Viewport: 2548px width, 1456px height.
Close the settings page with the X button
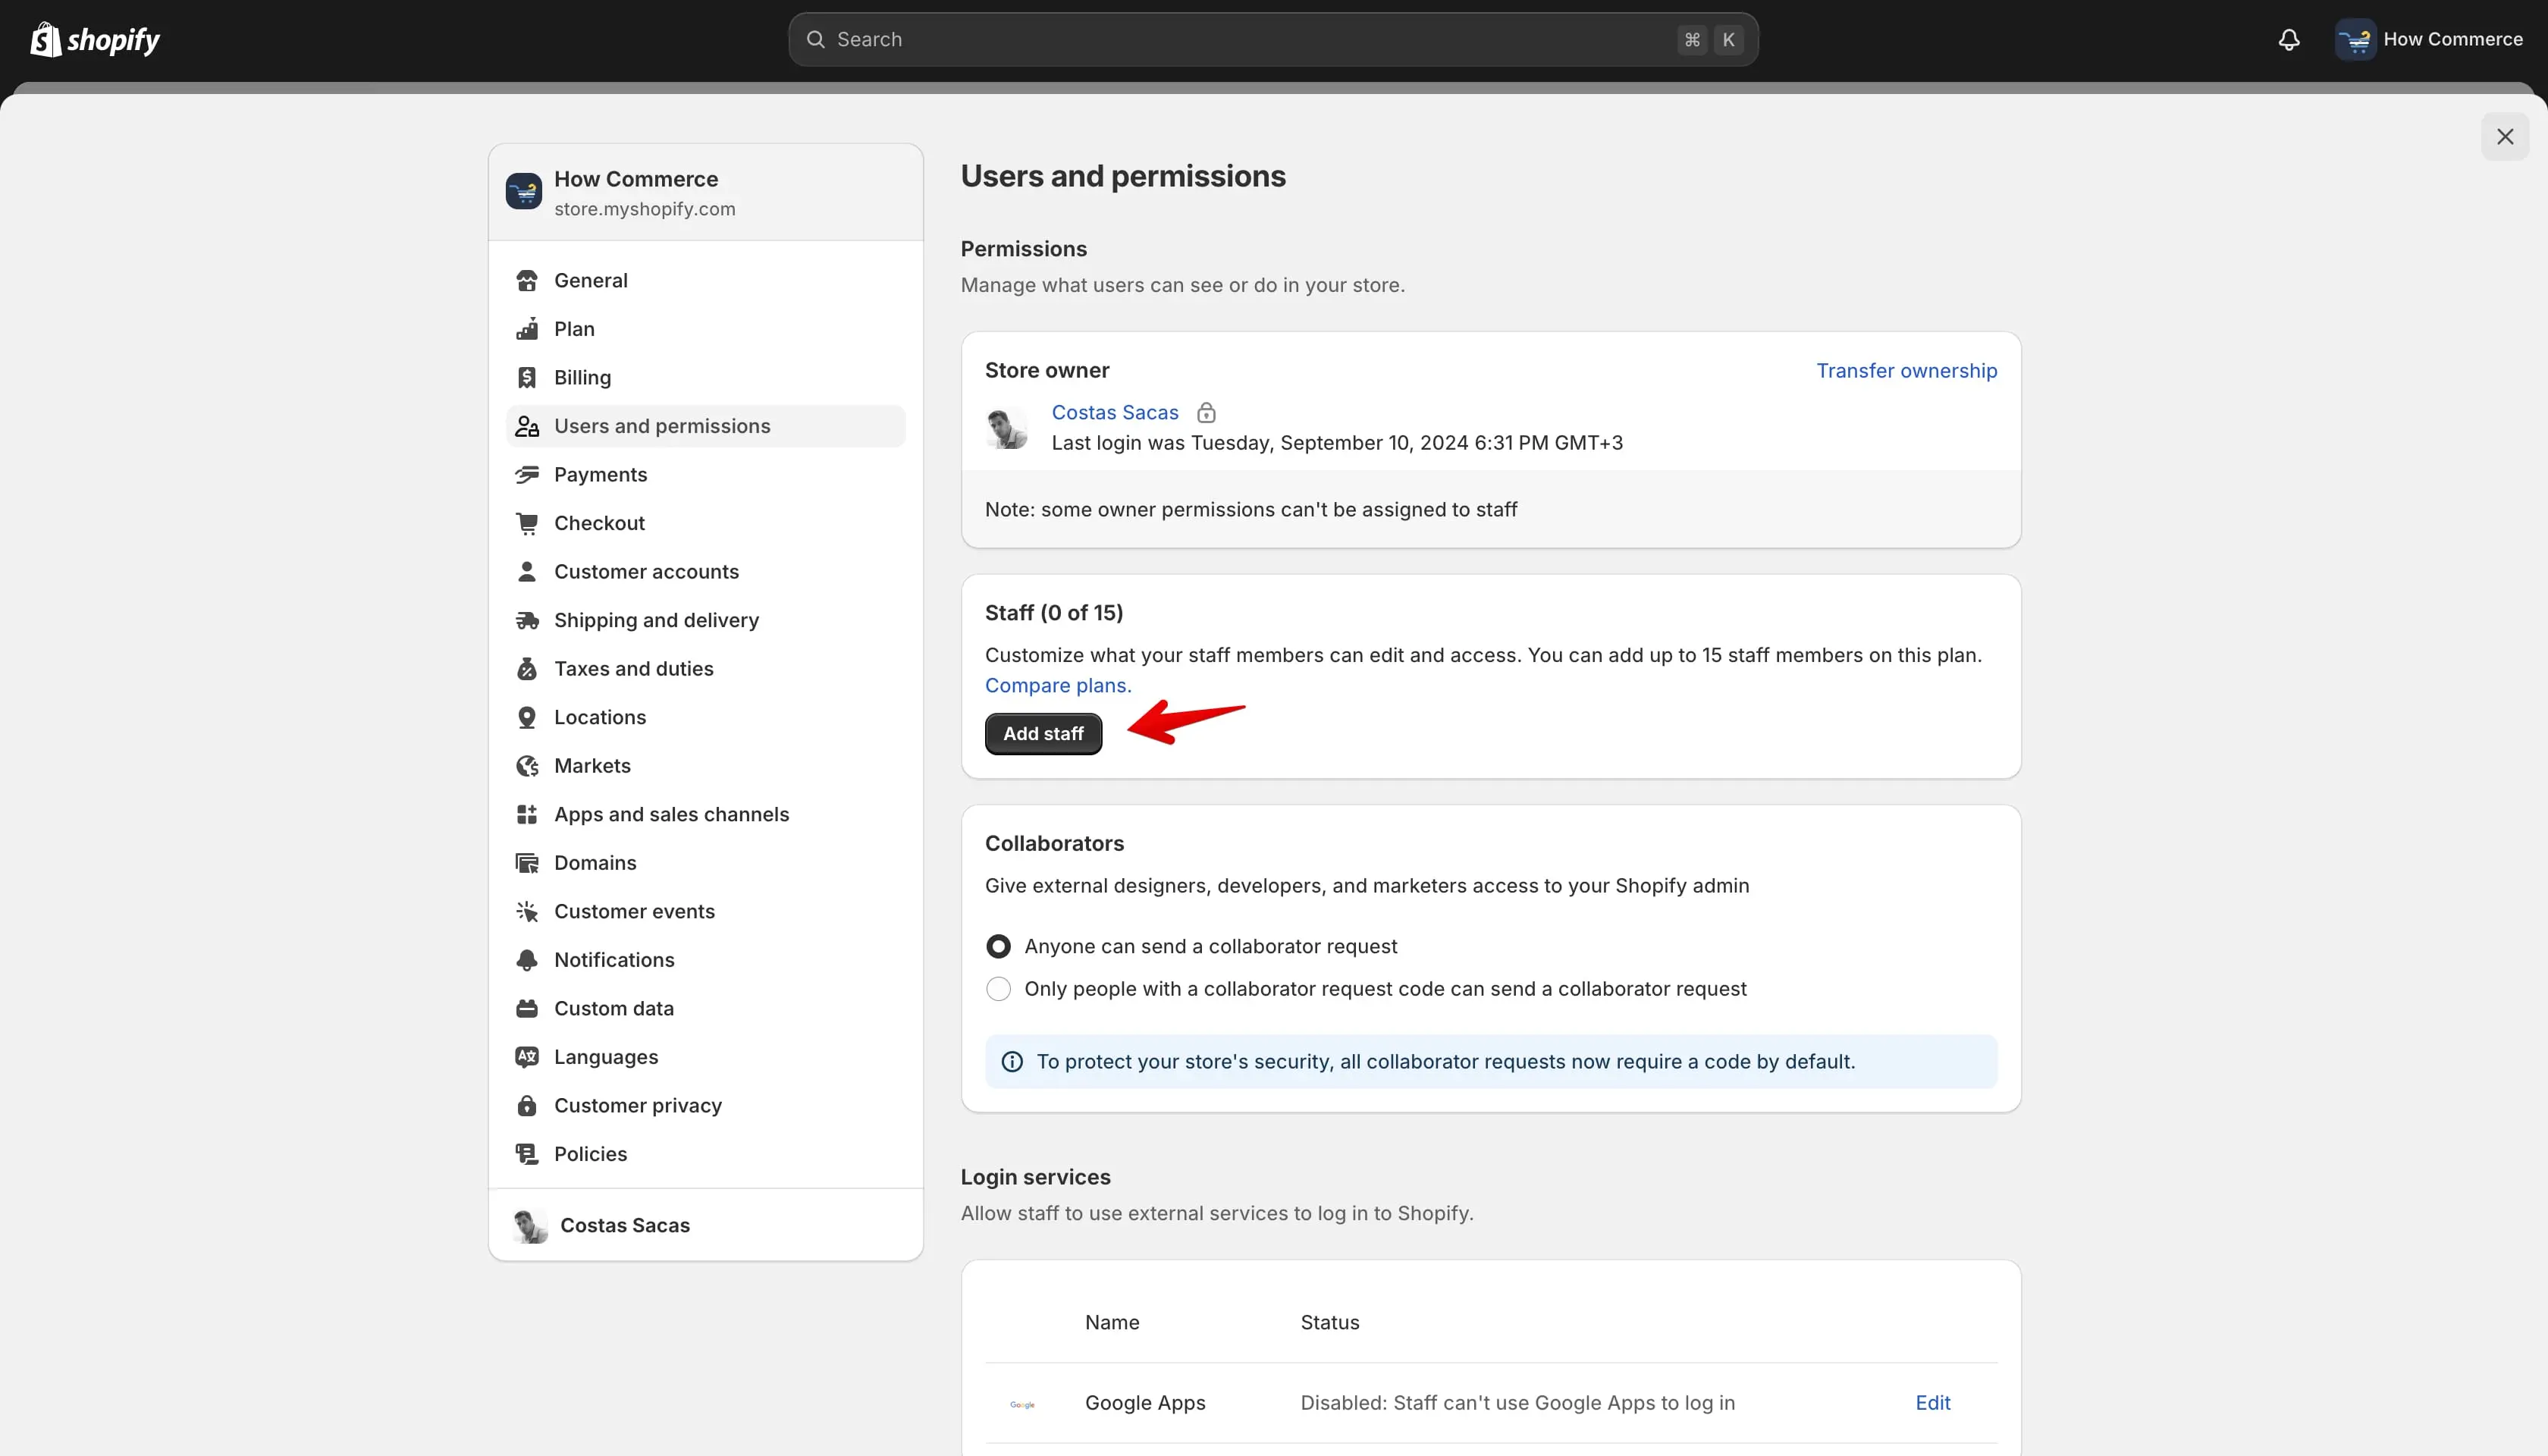tap(2505, 137)
